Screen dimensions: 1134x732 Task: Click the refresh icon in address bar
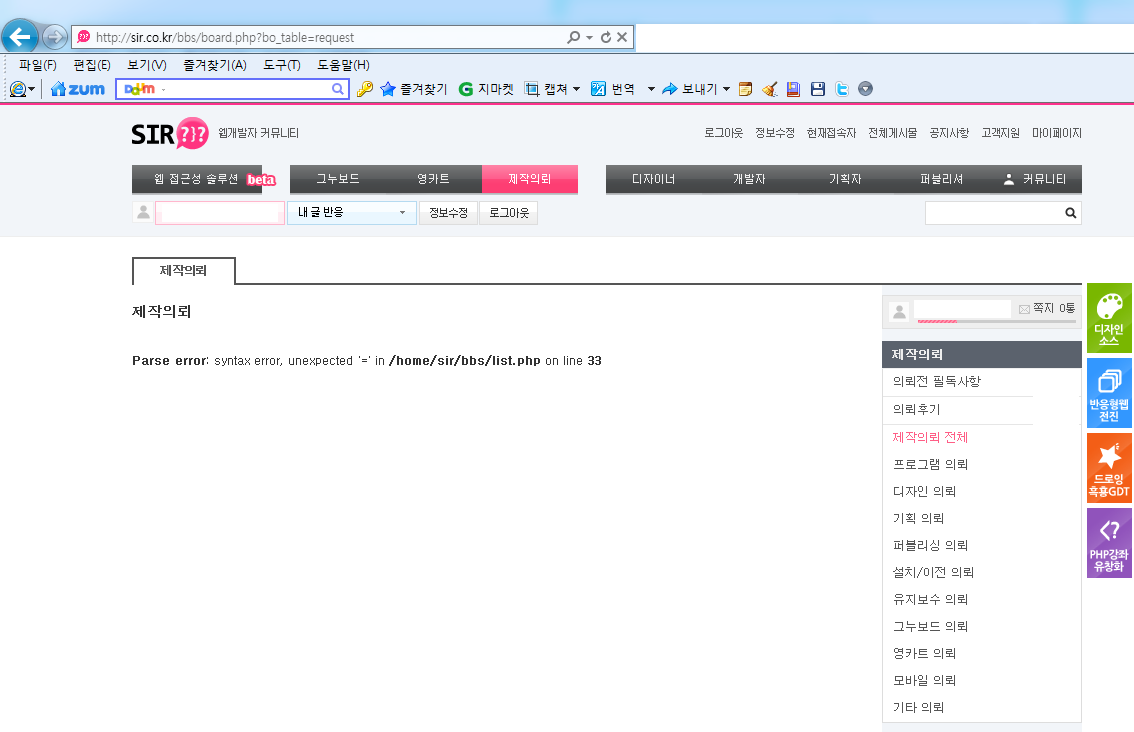pyautogui.click(x=605, y=37)
